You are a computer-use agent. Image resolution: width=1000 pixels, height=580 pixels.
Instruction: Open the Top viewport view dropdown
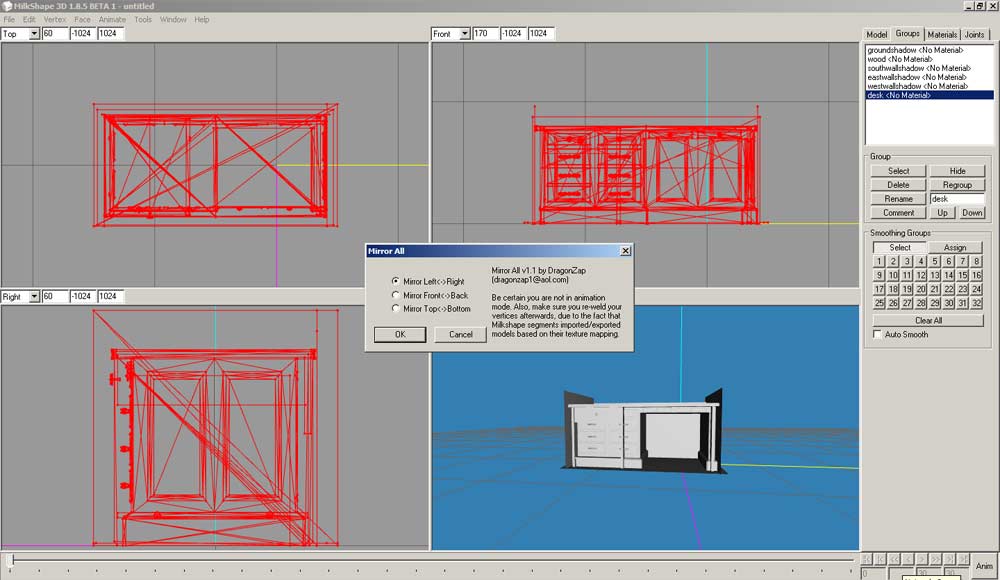click(34, 34)
